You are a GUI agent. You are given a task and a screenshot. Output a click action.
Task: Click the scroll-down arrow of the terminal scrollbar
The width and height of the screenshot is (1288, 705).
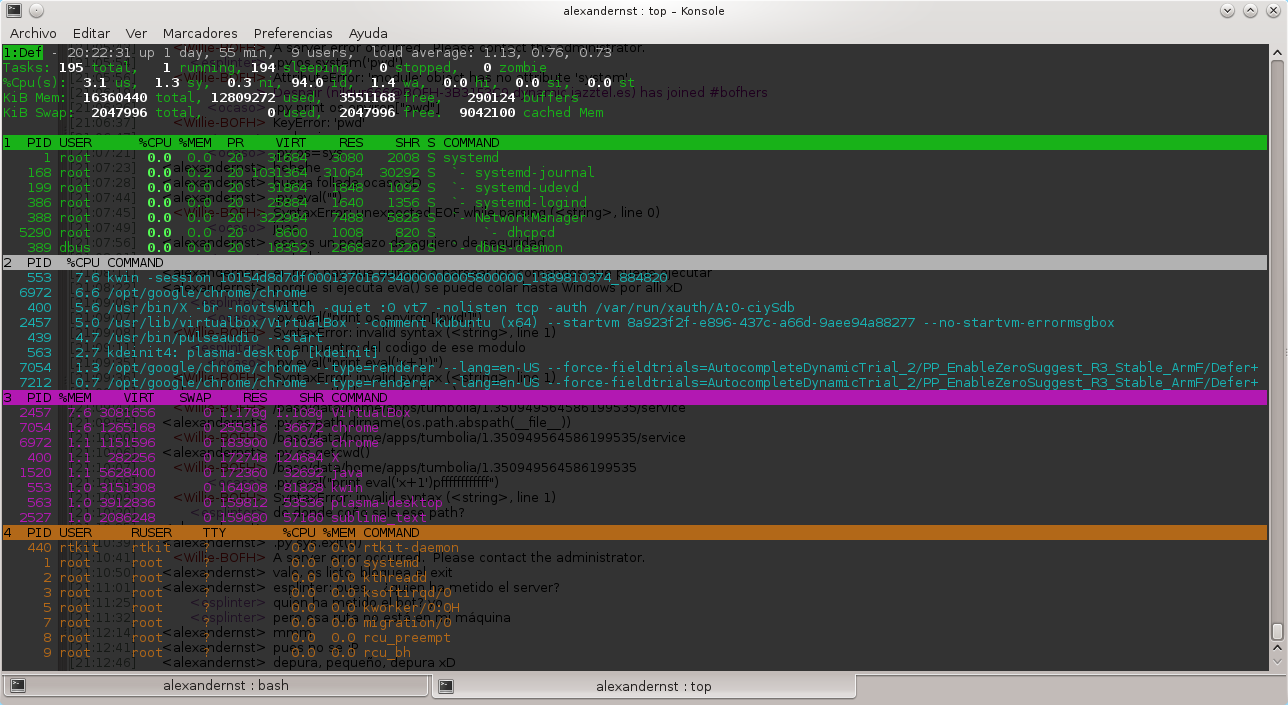pos(1277,664)
